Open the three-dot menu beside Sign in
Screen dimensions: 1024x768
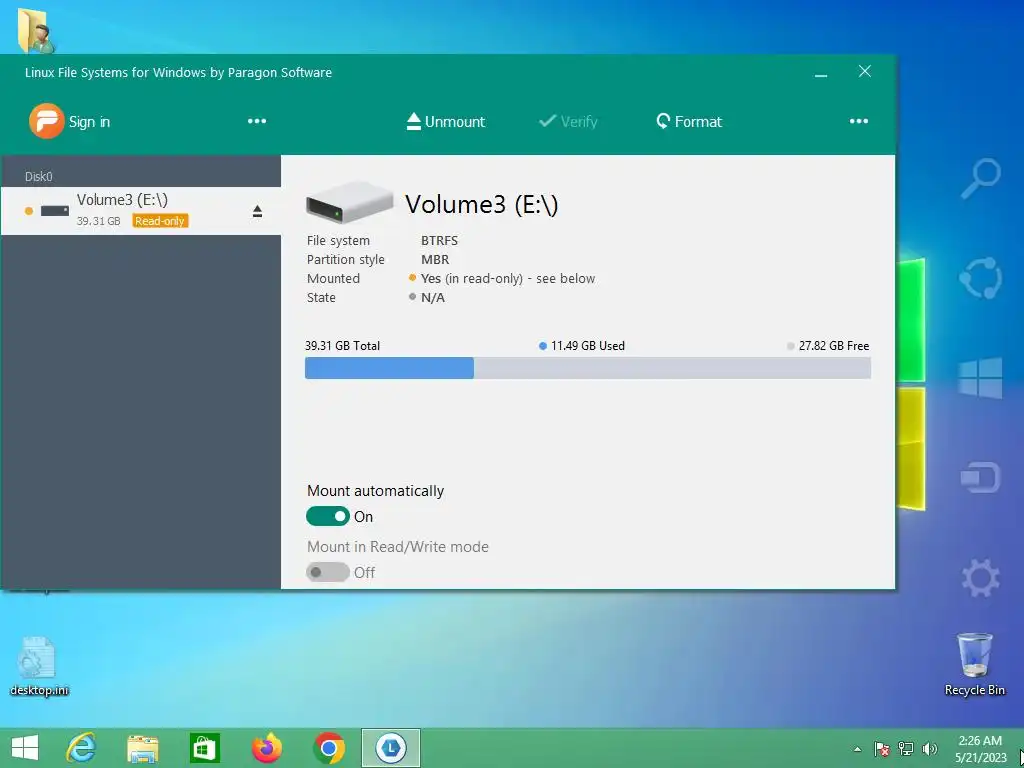click(257, 121)
